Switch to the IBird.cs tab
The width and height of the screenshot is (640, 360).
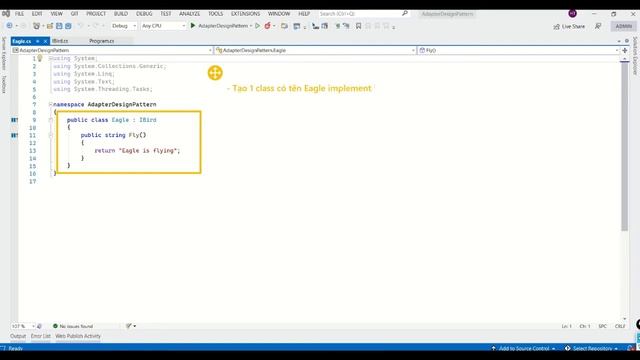pyautogui.click(x=60, y=41)
